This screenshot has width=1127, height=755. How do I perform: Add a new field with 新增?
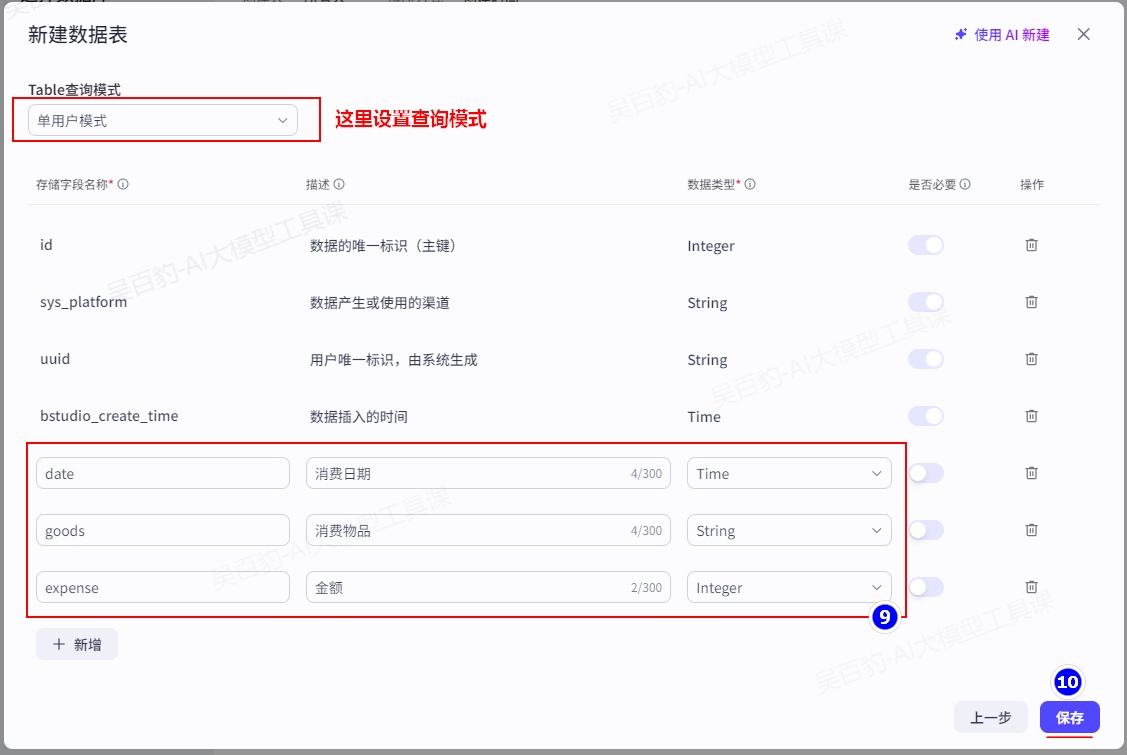tap(77, 645)
